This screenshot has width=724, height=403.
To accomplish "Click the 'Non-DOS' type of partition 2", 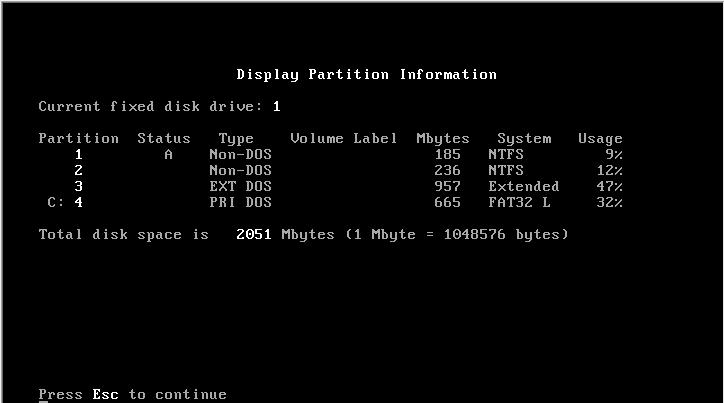I will click(241, 170).
